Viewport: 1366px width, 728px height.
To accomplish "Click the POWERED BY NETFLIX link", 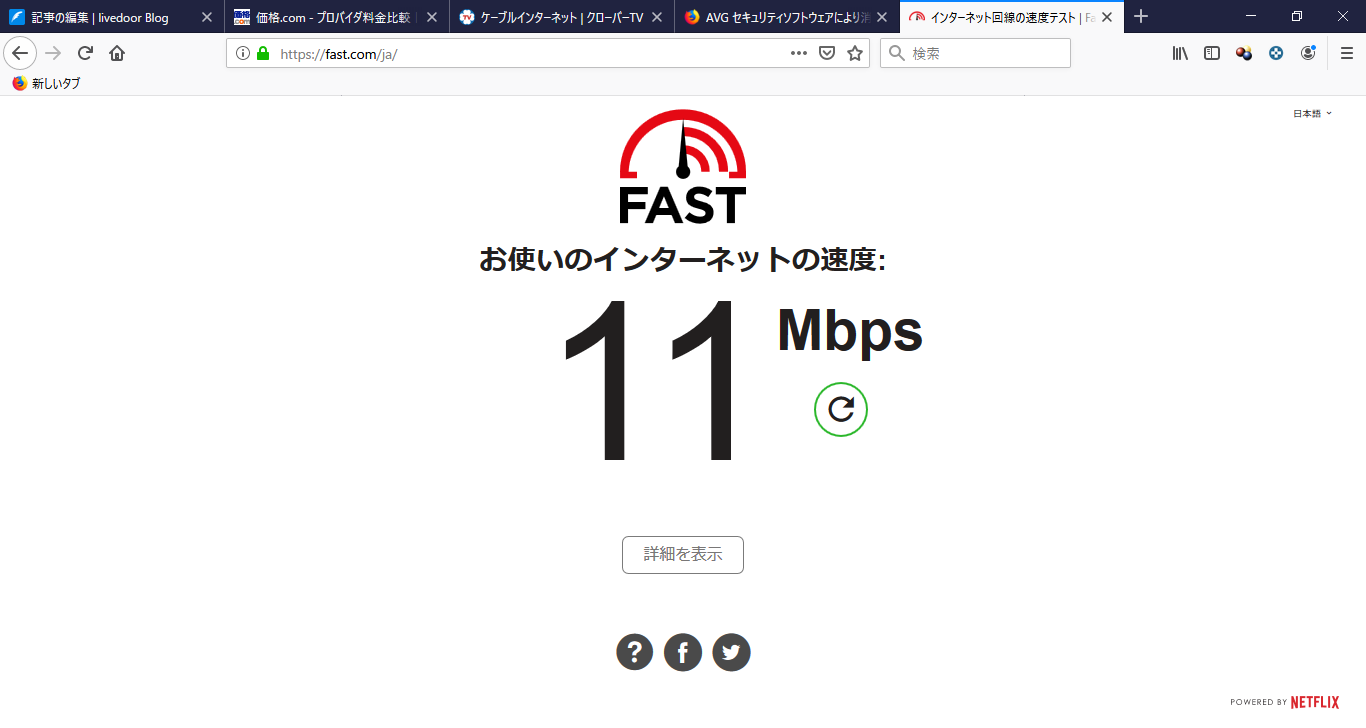I will pos(1284,702).
